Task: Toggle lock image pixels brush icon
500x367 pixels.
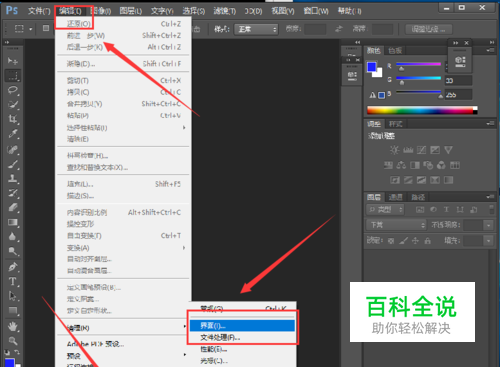Action: 403,240
